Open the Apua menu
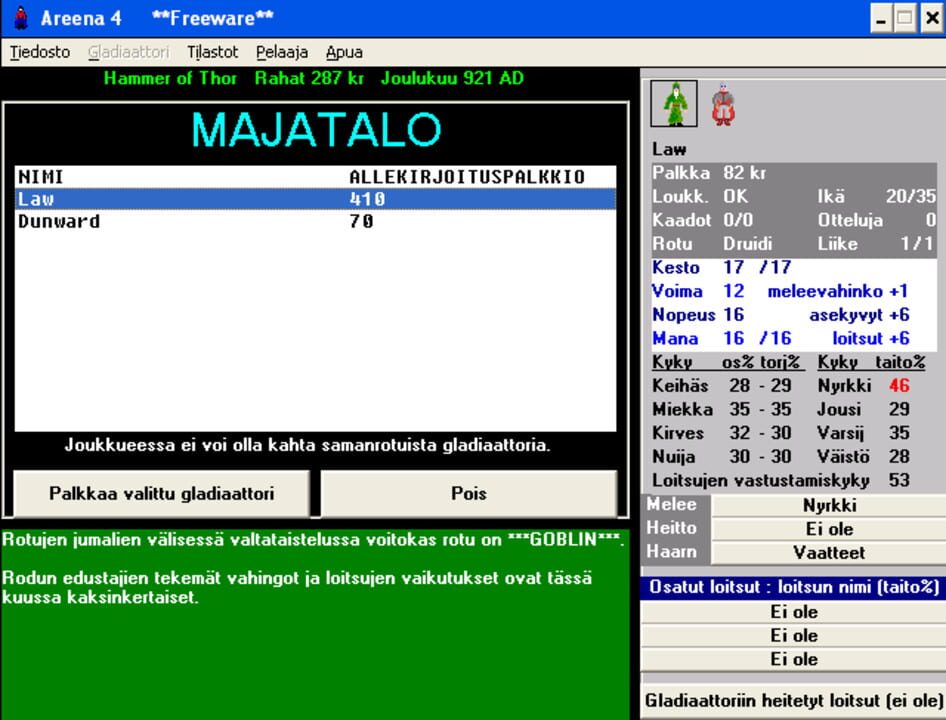The width and height of the screenshot is (946, 720). (x=344, y=53)
